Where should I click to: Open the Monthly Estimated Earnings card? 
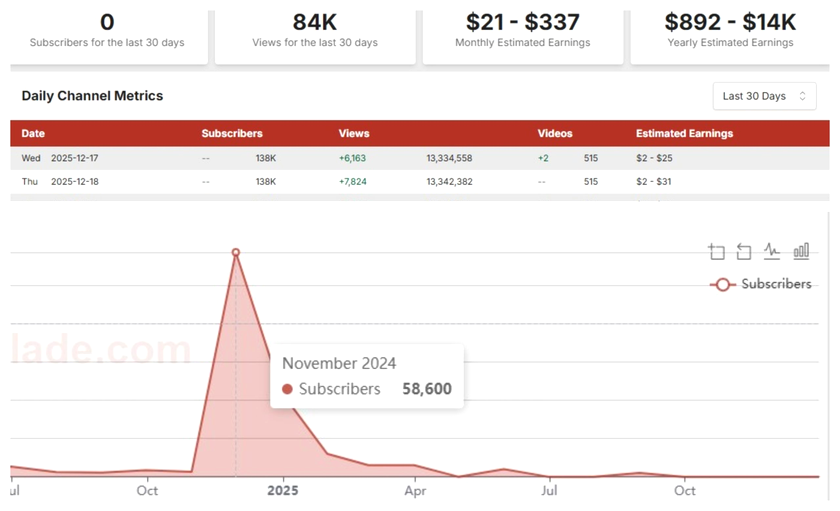pos(522,32)
